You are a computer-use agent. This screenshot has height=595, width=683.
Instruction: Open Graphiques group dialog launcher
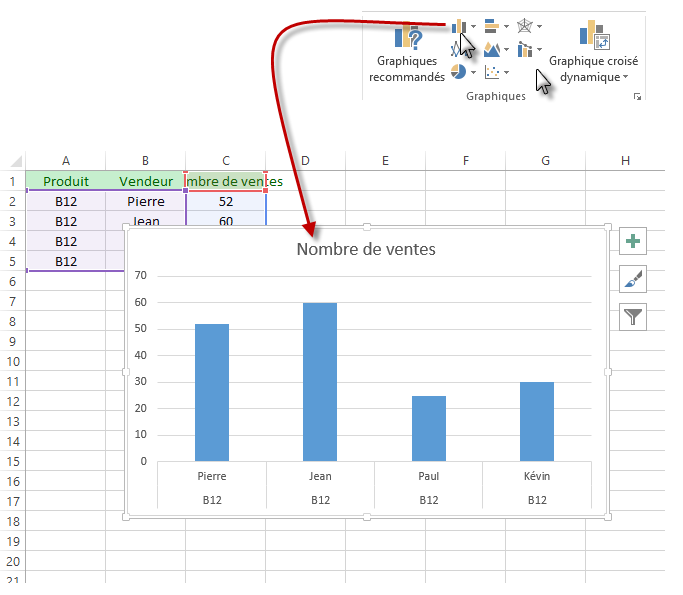coord(637,97)
